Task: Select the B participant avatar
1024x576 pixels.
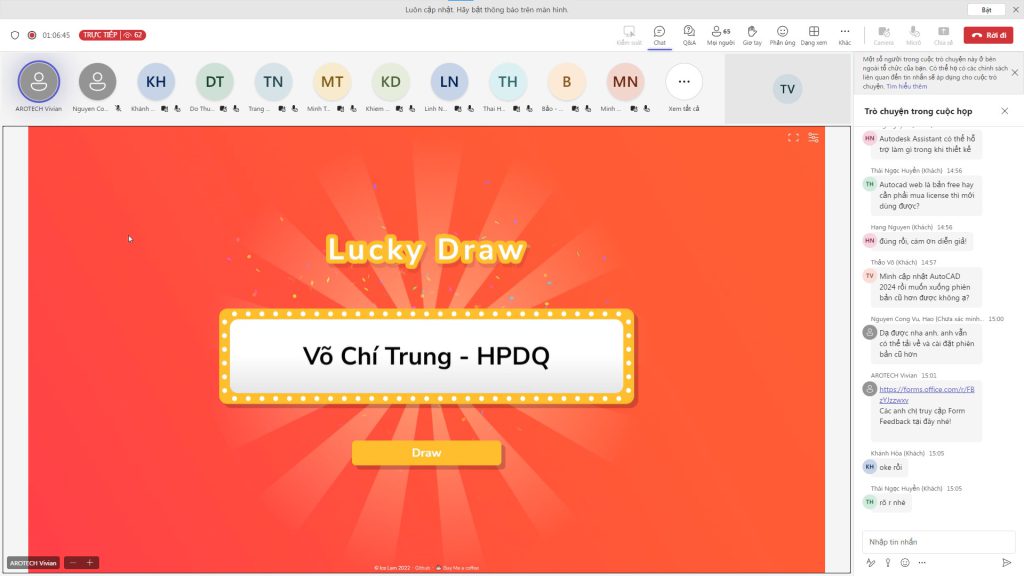Action: tap(566, 82)
